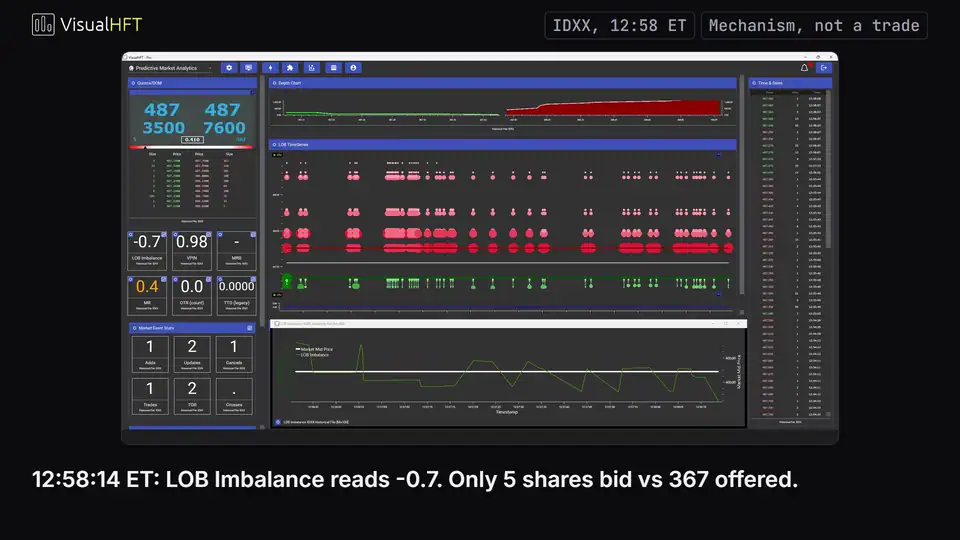Viewport: 960px width, 540px height.
Task: Close the LOB Imbalance chart window
Action: tap(738, 323)
